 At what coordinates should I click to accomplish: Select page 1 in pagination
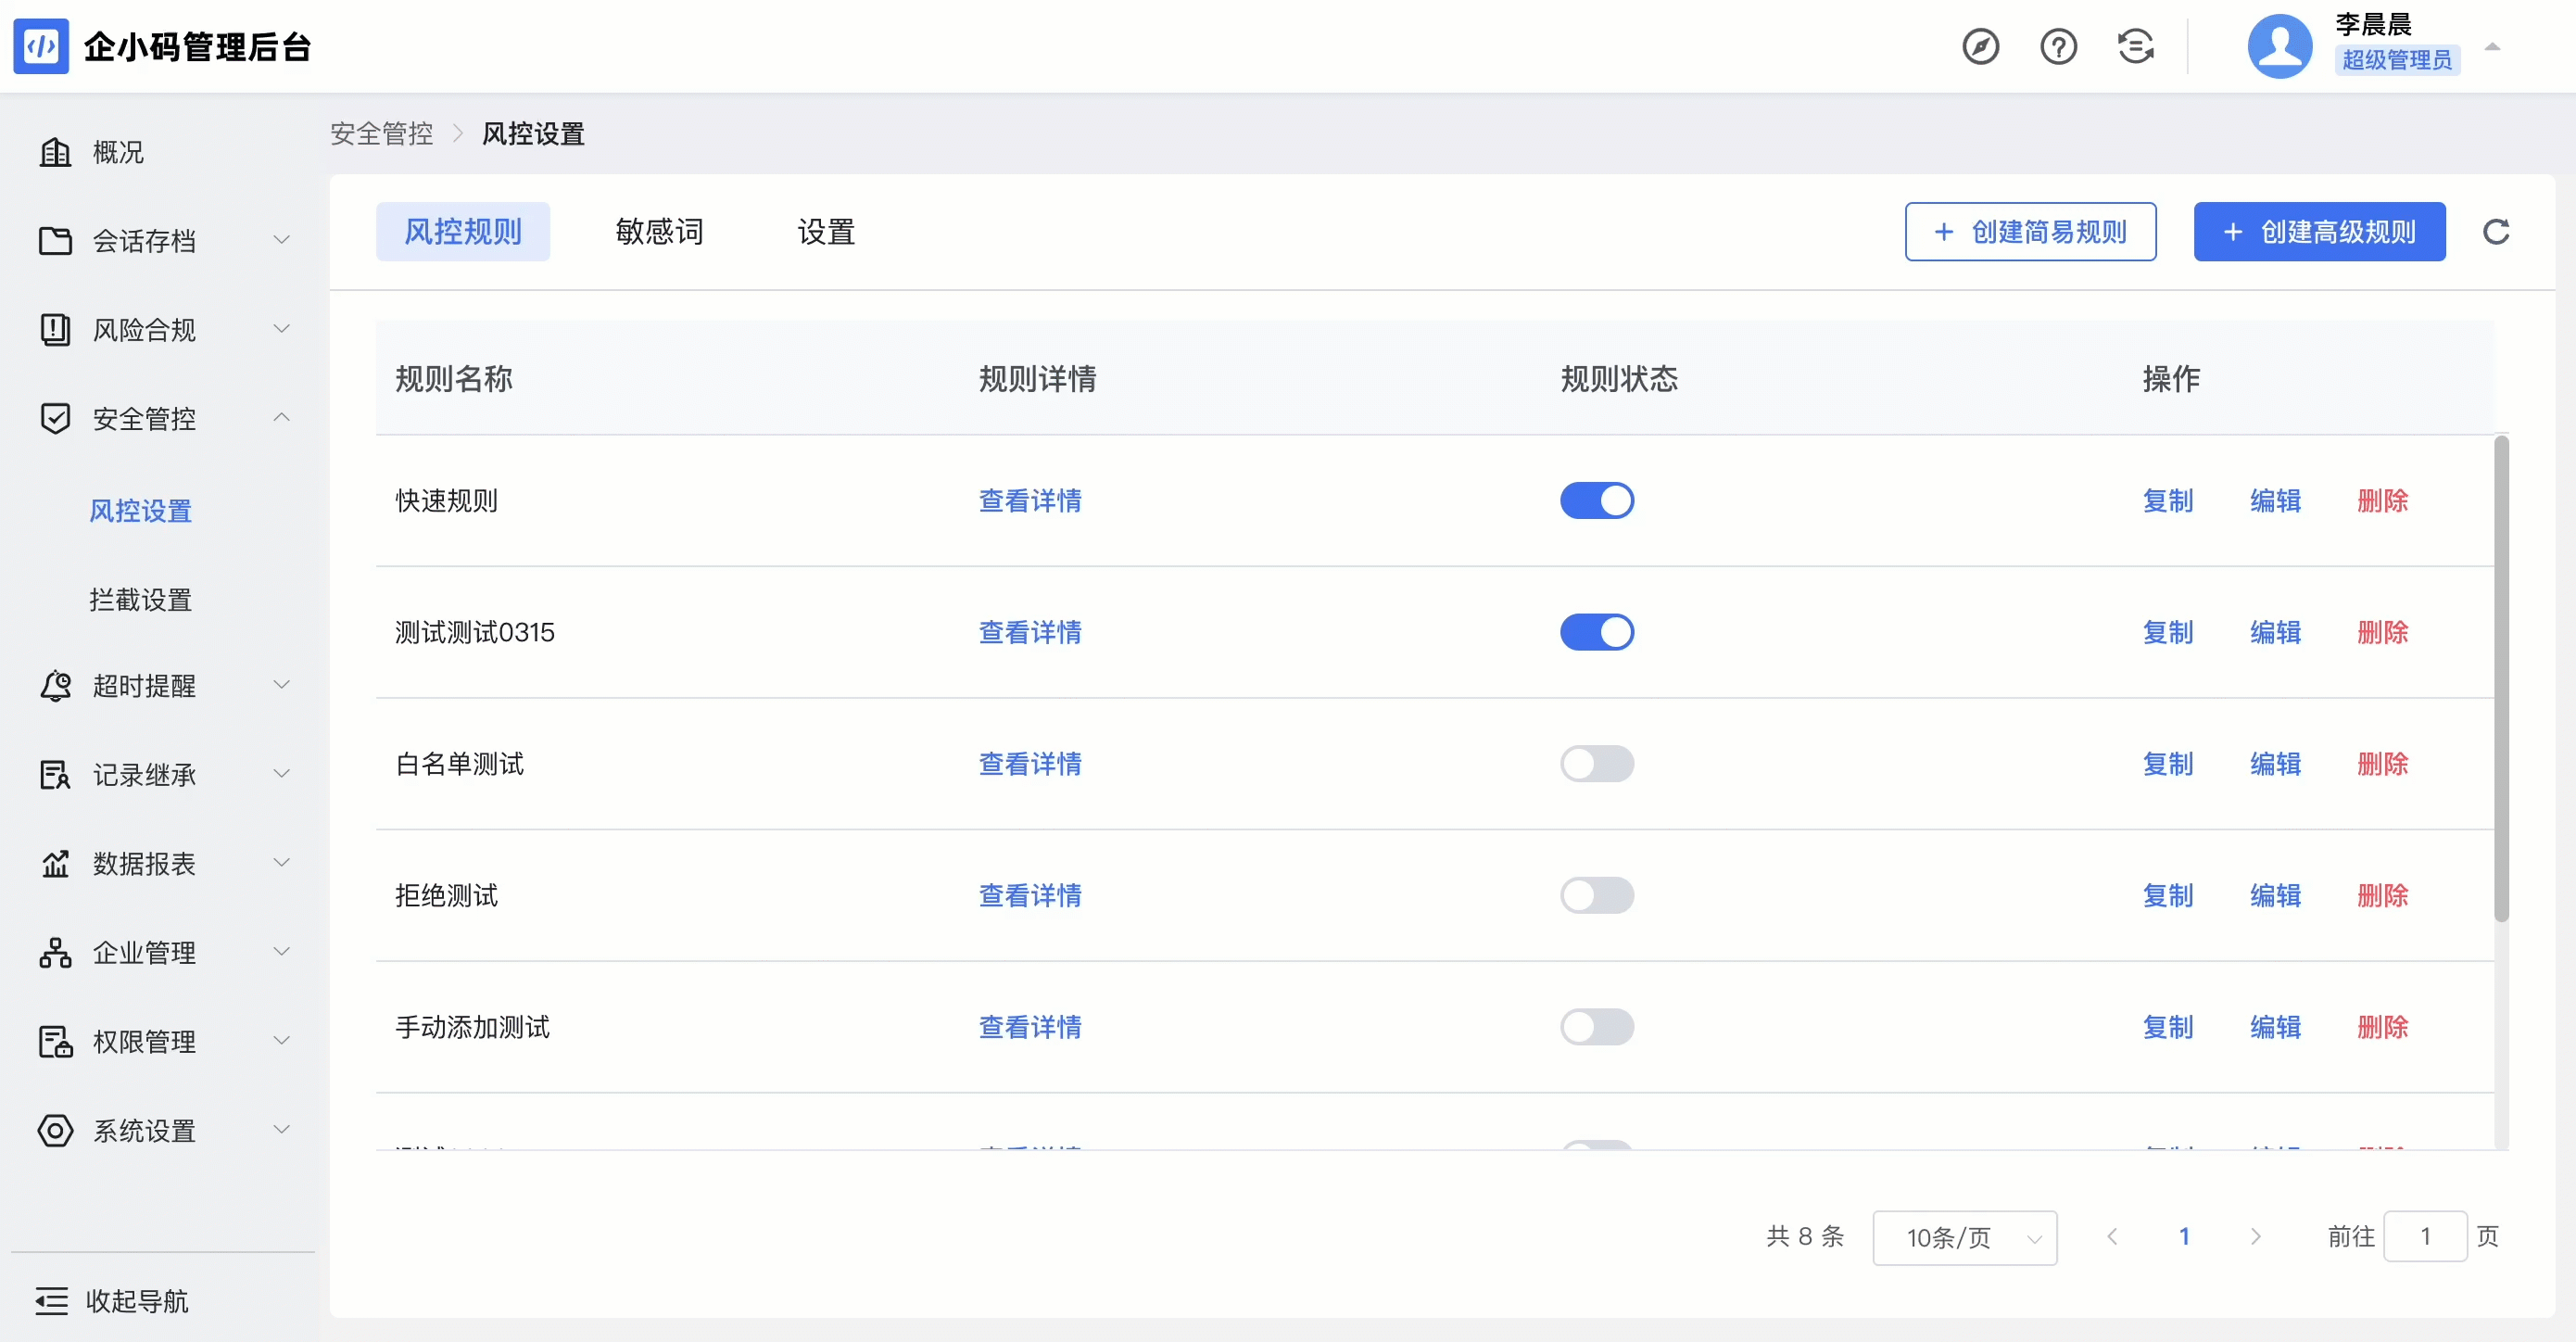(x=2184, y=1237)
